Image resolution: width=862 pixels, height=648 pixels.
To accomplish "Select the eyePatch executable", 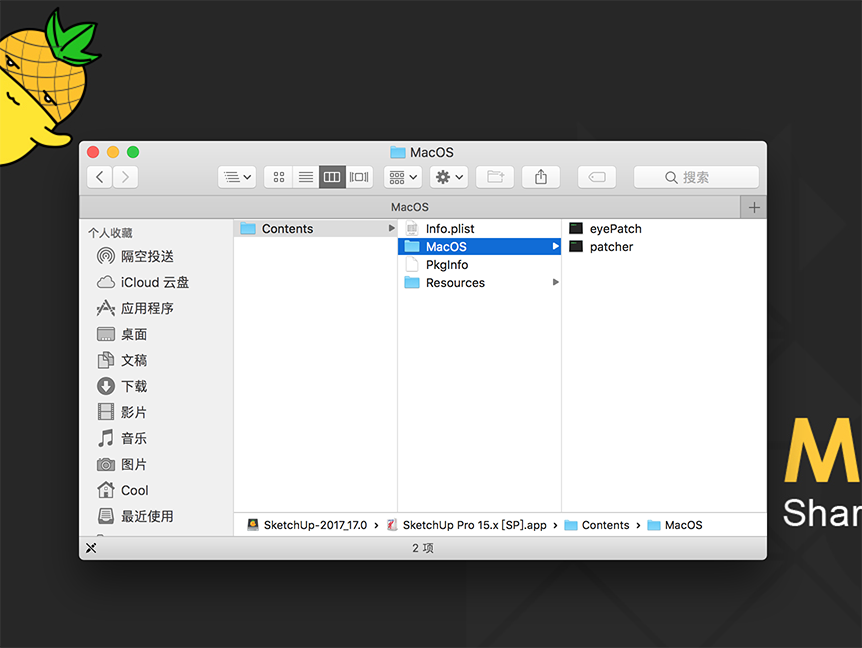I will [x=605, y=229].
